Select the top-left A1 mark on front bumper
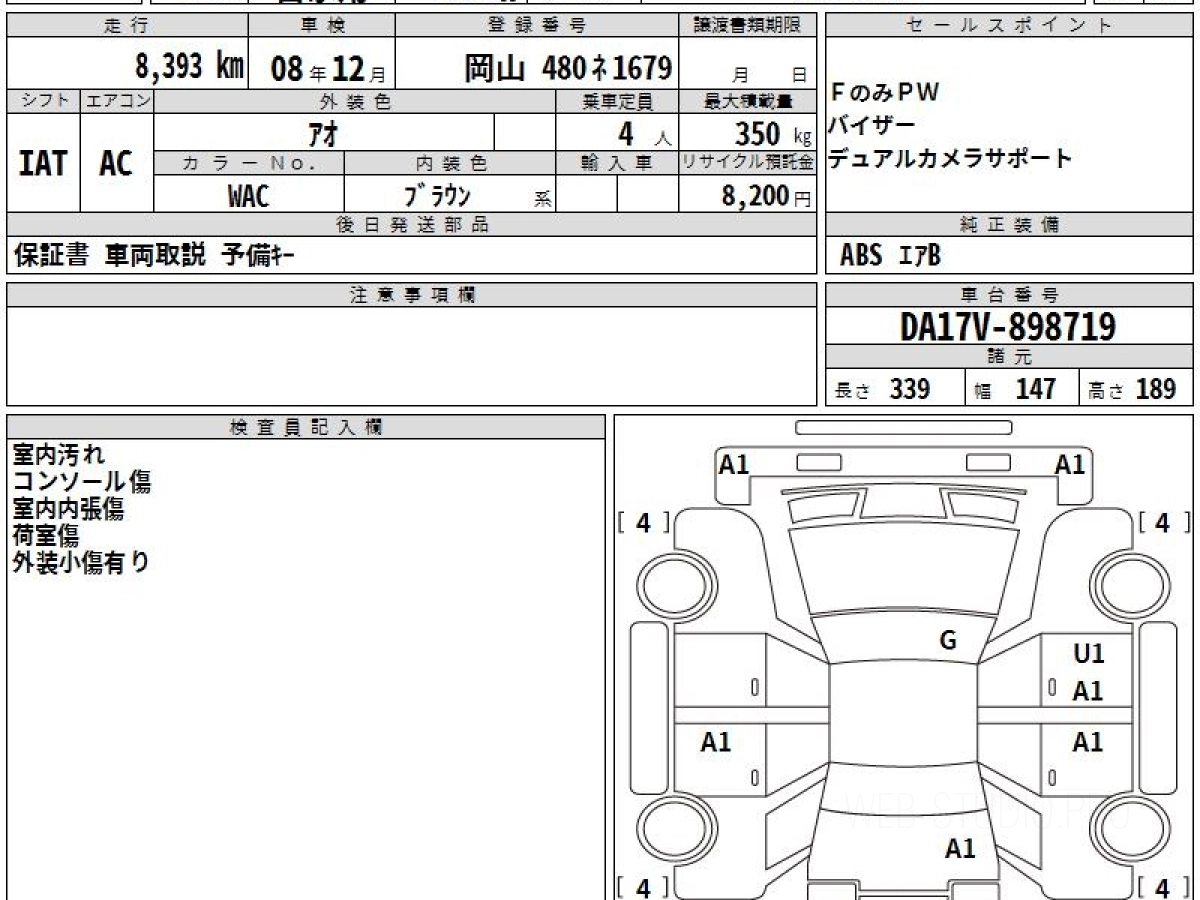This screenshot has height=900, width=1200. (734, 464)
